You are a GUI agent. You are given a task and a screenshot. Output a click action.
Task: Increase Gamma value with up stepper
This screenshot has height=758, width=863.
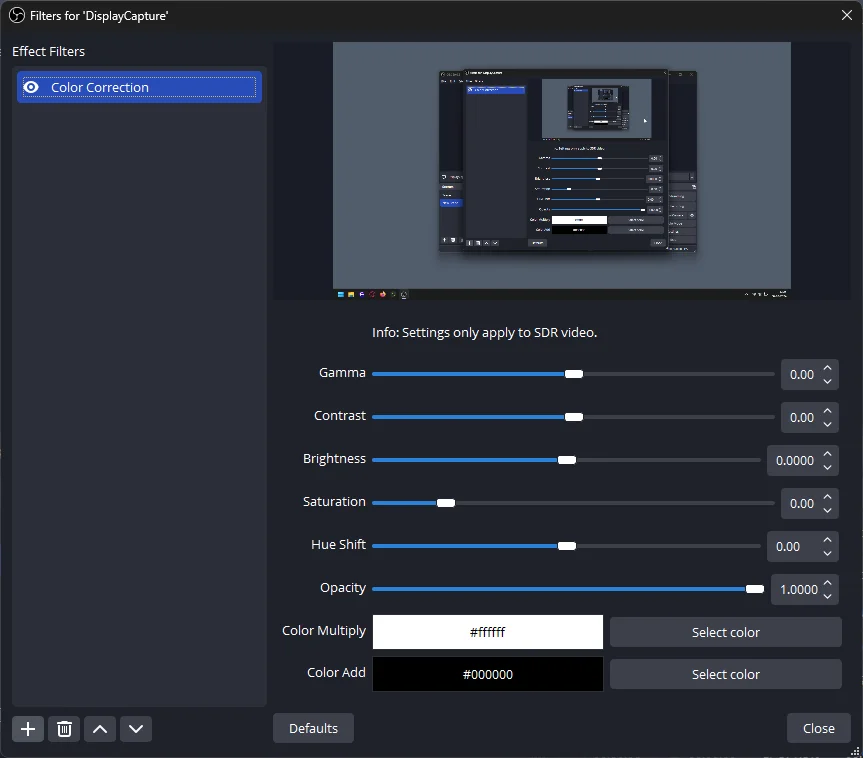coord(827,368)
